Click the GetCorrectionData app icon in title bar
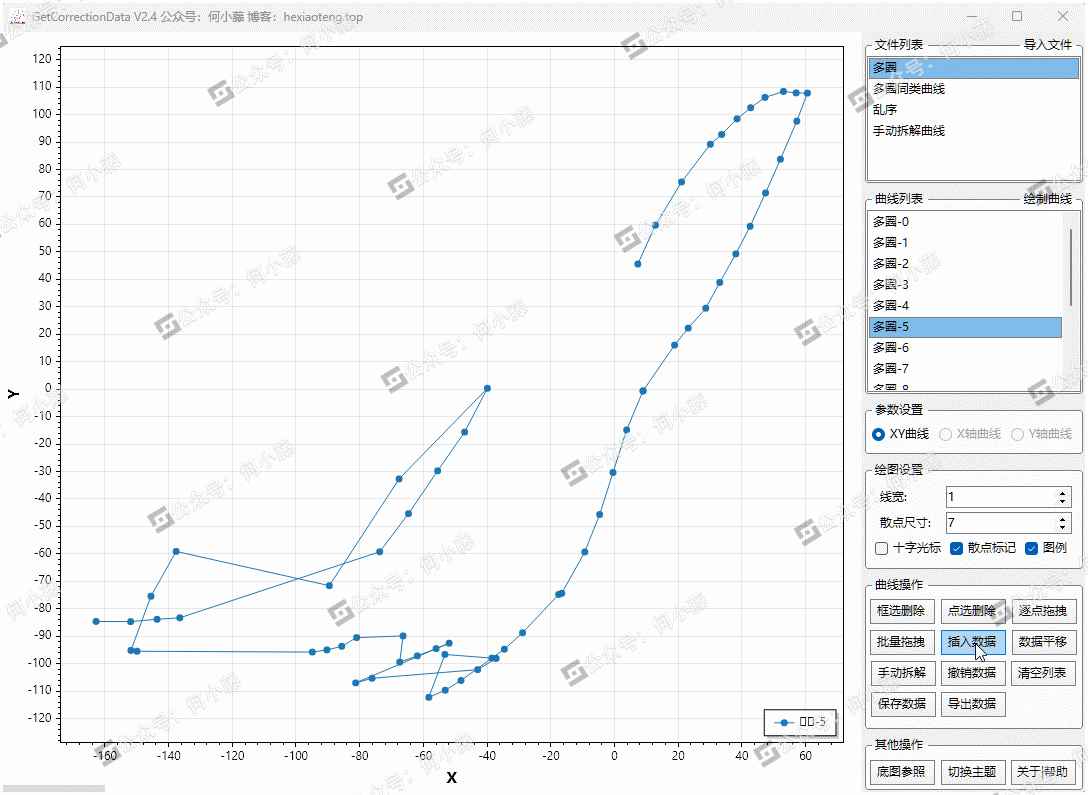 click(x=17, y=17)
